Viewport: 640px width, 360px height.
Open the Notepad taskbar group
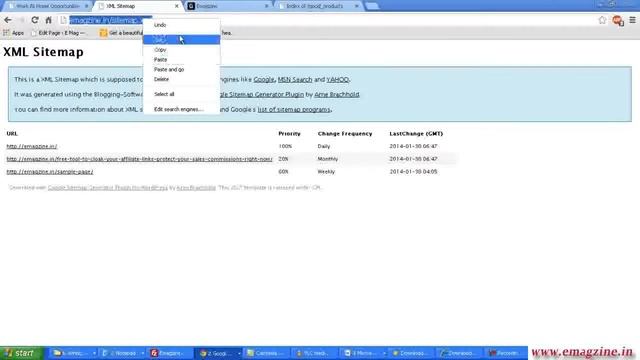click(x=122, y=353)
